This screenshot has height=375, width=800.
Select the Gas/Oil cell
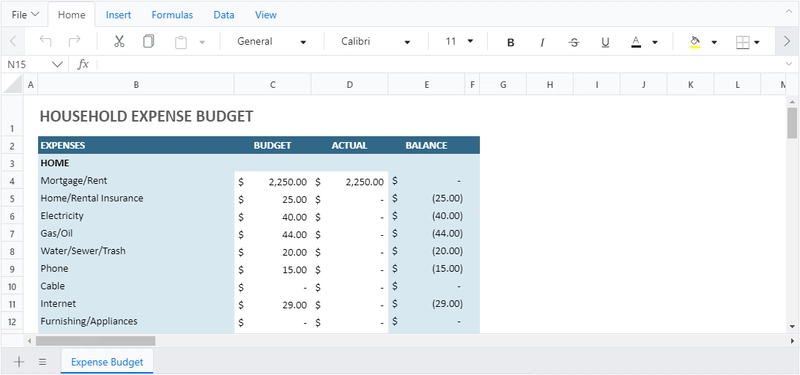point(136,234)
